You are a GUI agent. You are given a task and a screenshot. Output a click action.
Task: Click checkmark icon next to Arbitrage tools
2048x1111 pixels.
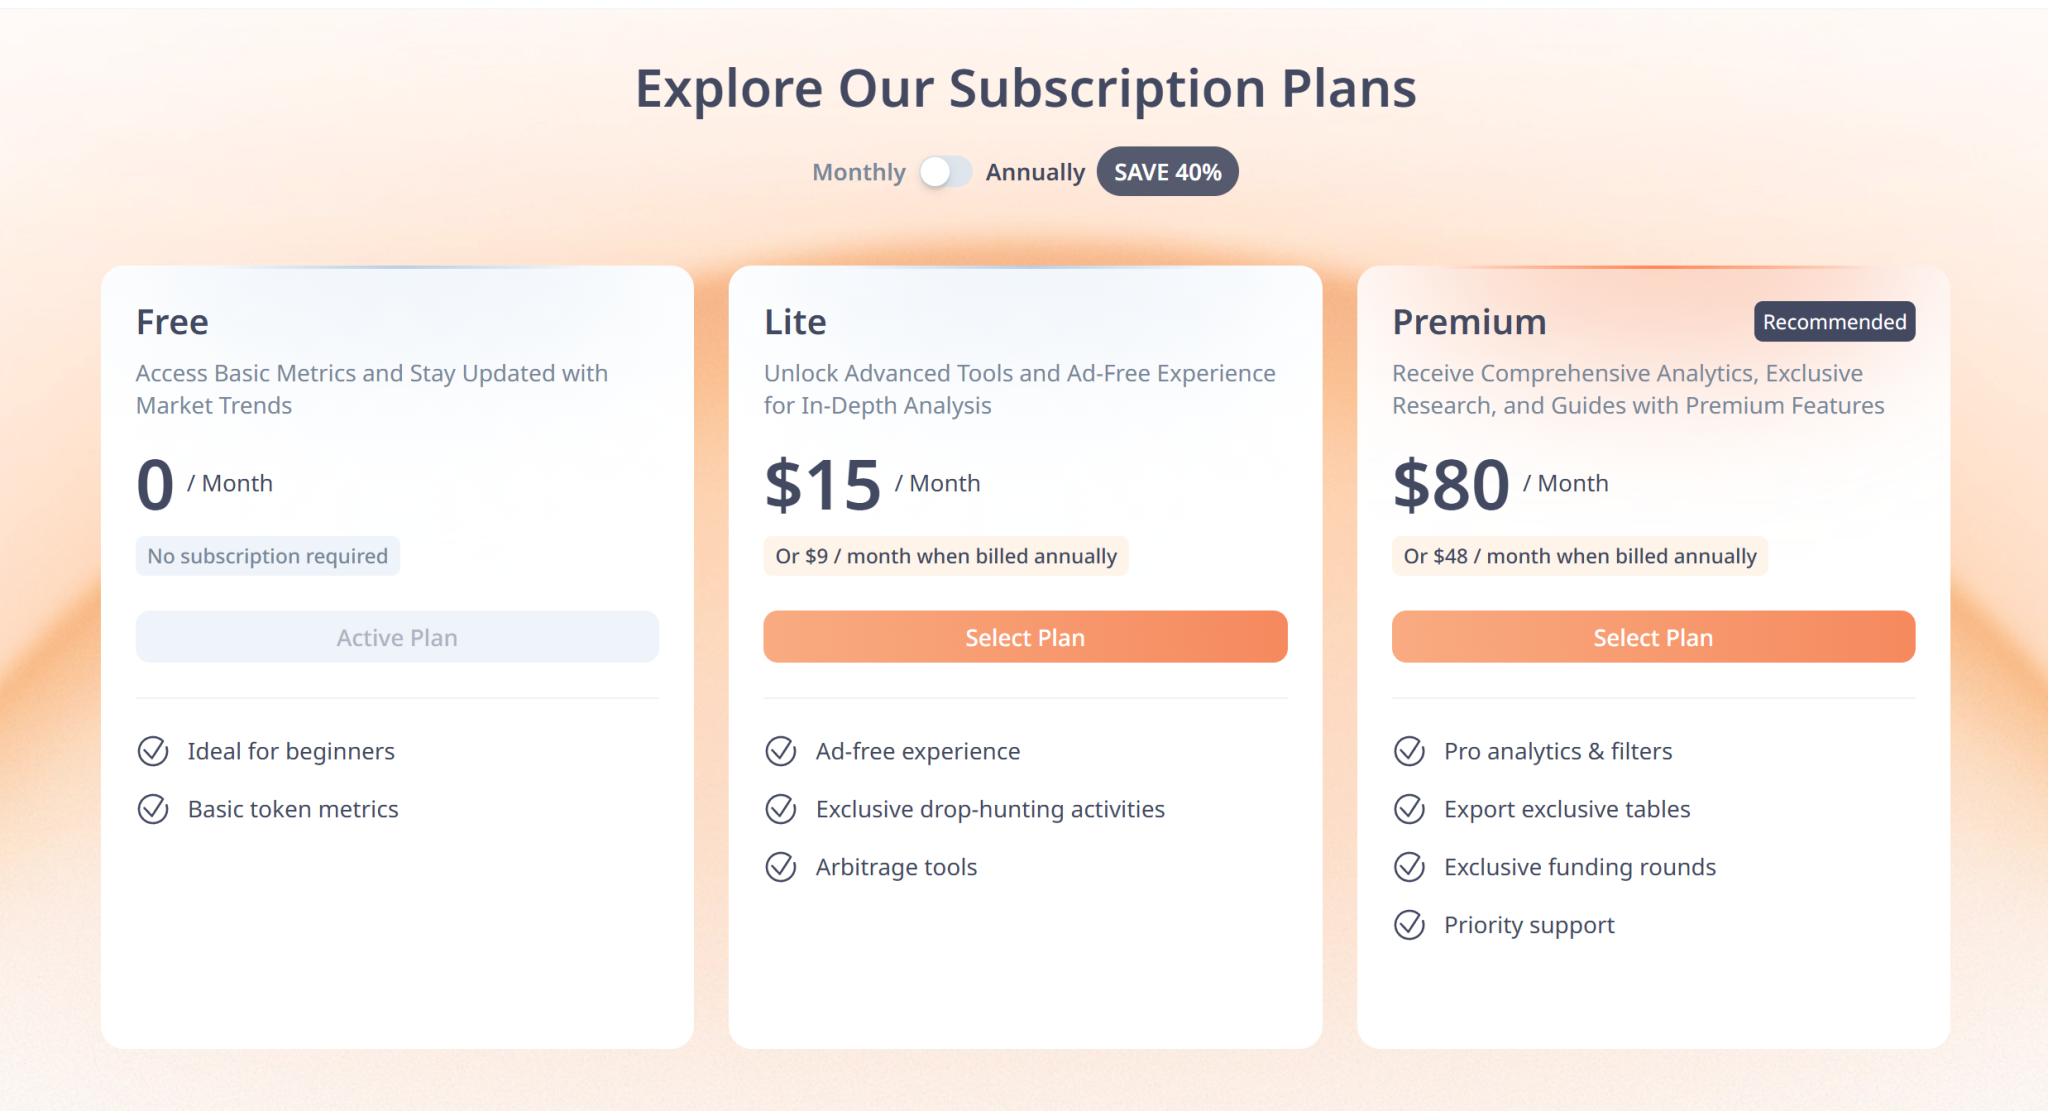pos(781,867)
